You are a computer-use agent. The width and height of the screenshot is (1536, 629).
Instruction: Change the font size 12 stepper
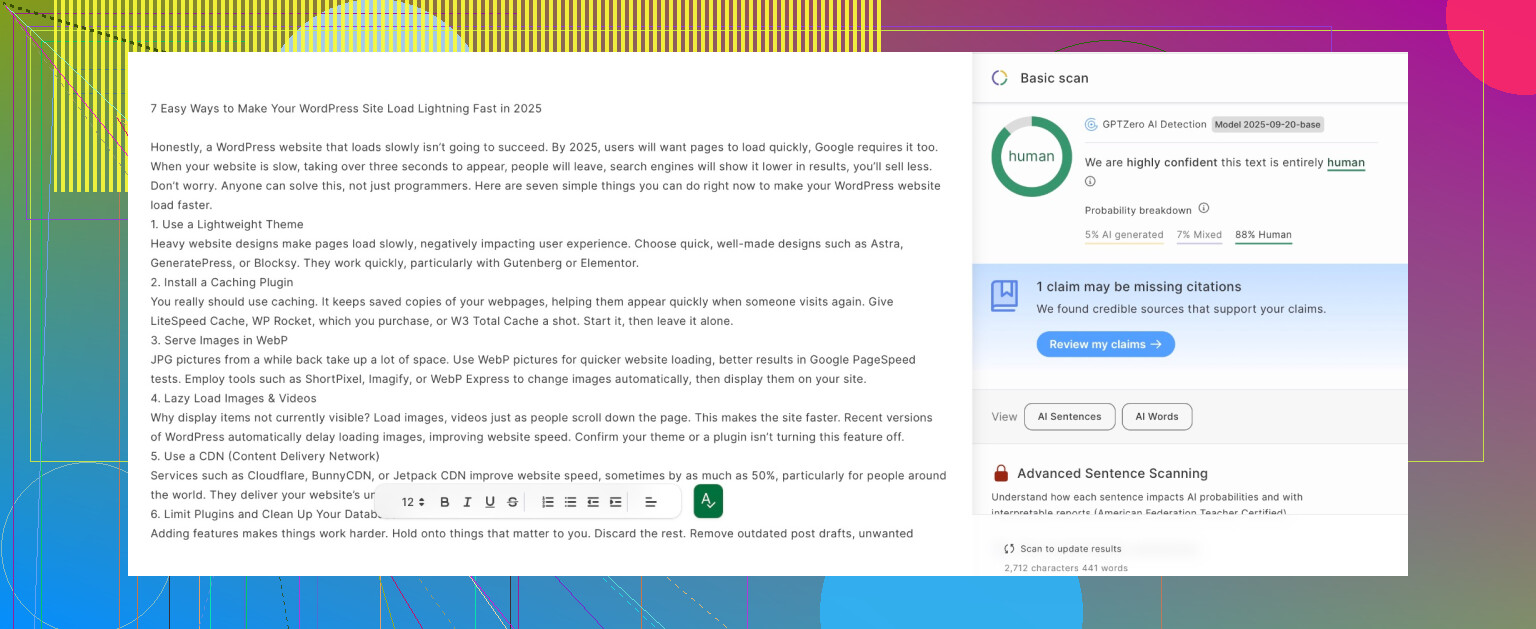click(413, 502)
